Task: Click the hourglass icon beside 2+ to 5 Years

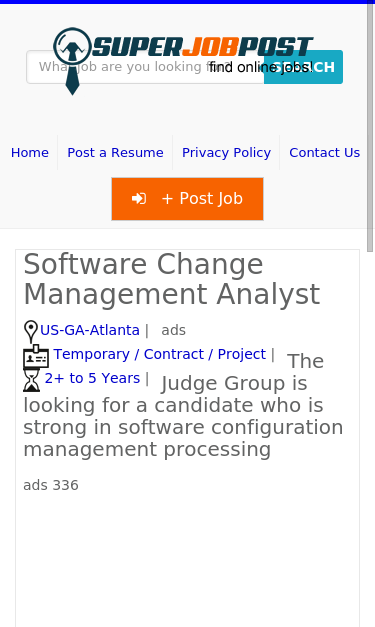Action: point(32,380)
